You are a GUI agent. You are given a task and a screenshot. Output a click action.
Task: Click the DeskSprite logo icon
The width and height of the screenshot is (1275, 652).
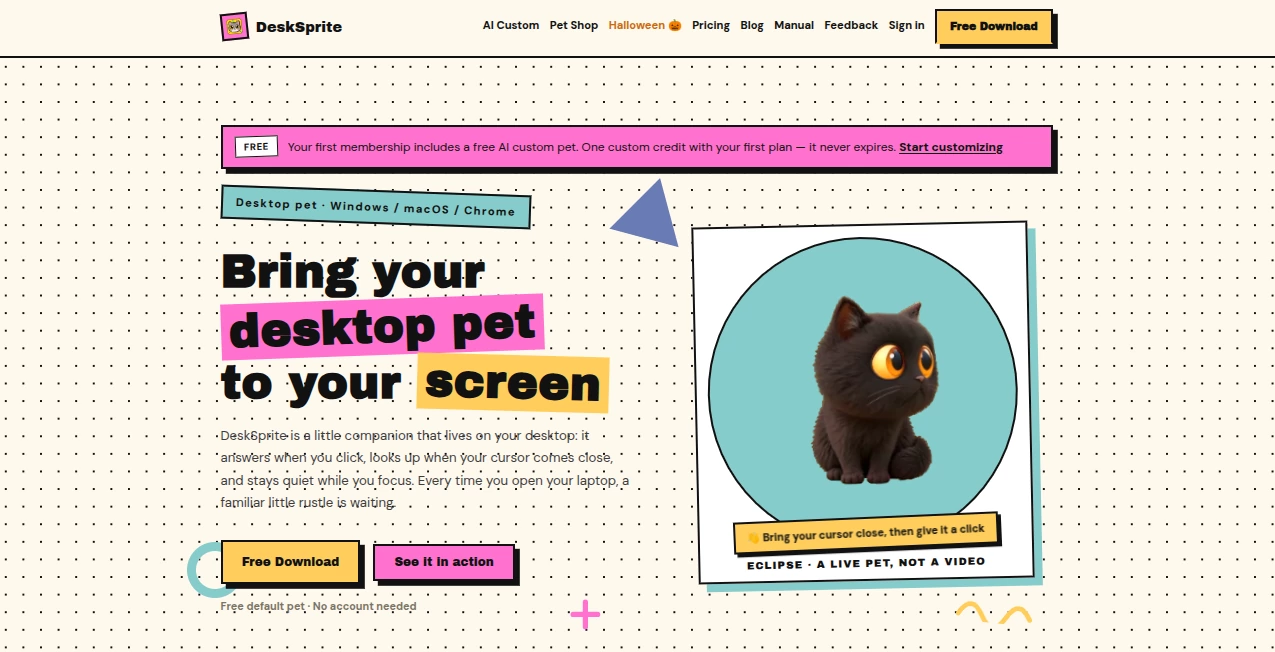point(234,26)
